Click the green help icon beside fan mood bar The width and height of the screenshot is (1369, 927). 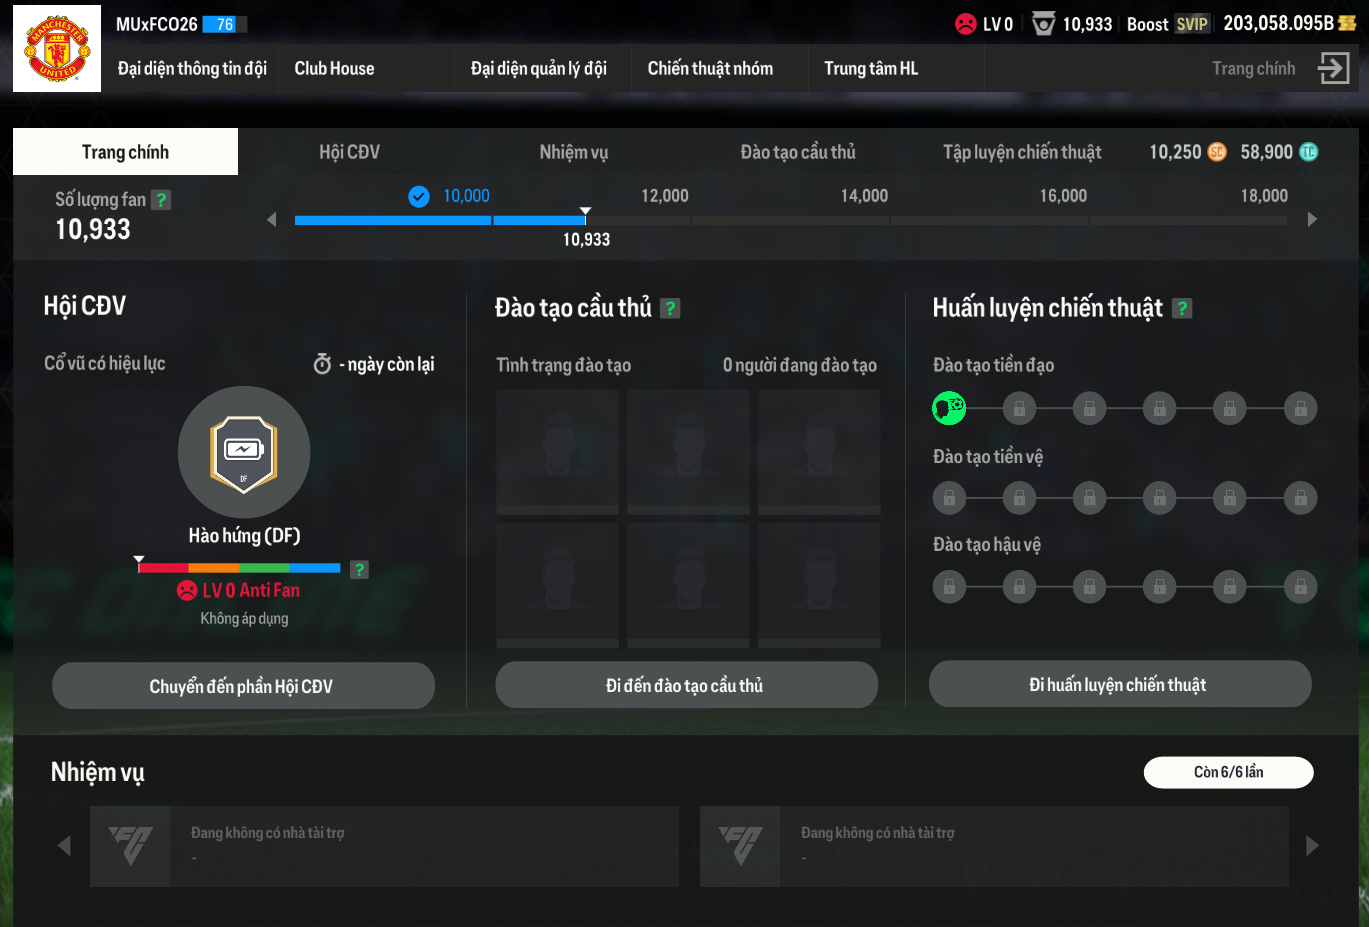pos(360,569)
